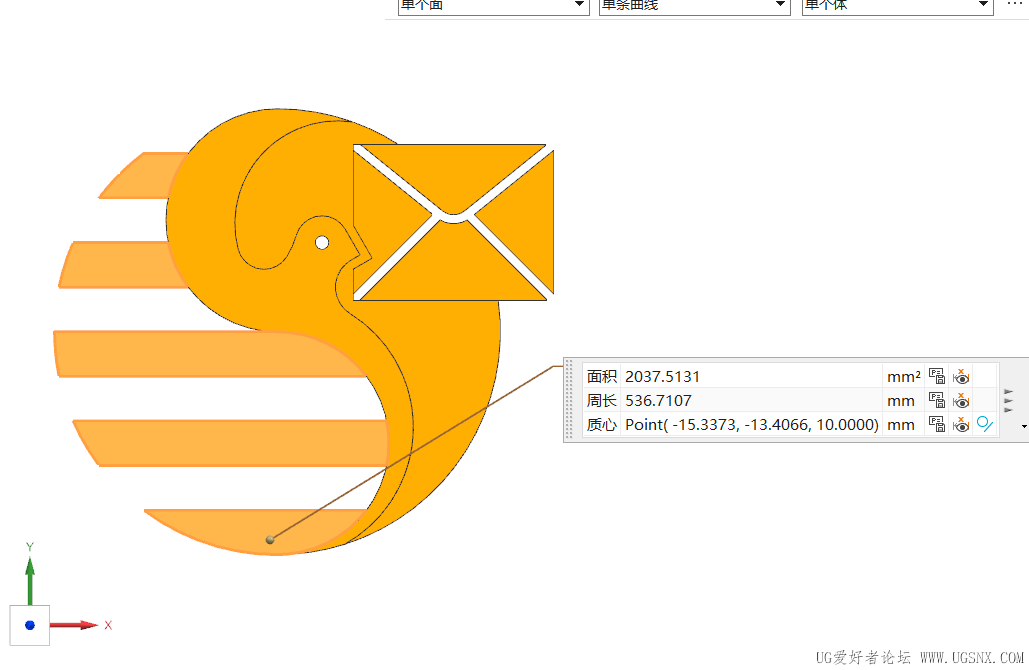
Task: Click the measurement panel drag grip handle
Action: coord(569,400)
